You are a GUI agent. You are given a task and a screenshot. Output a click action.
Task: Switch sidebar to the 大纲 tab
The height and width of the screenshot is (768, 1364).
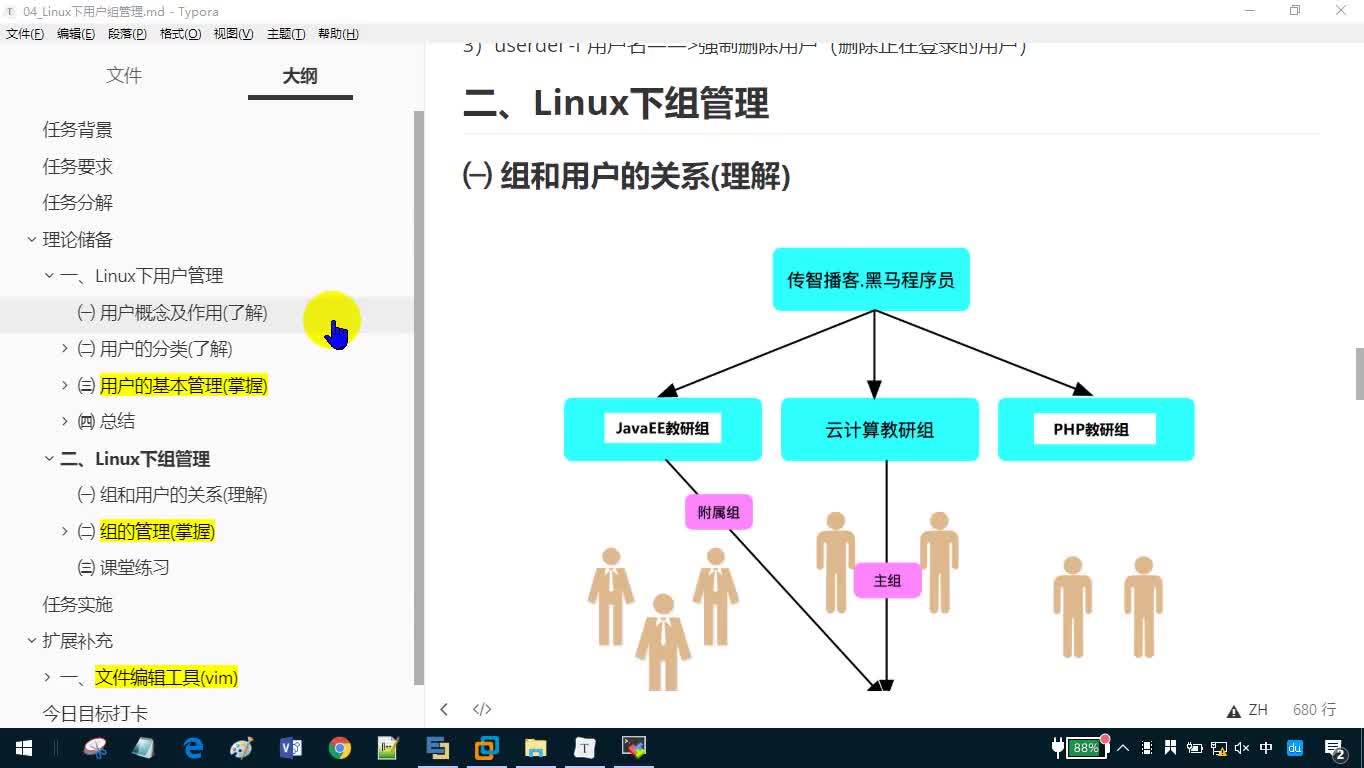pyautogui.click(x=300, y=76)
